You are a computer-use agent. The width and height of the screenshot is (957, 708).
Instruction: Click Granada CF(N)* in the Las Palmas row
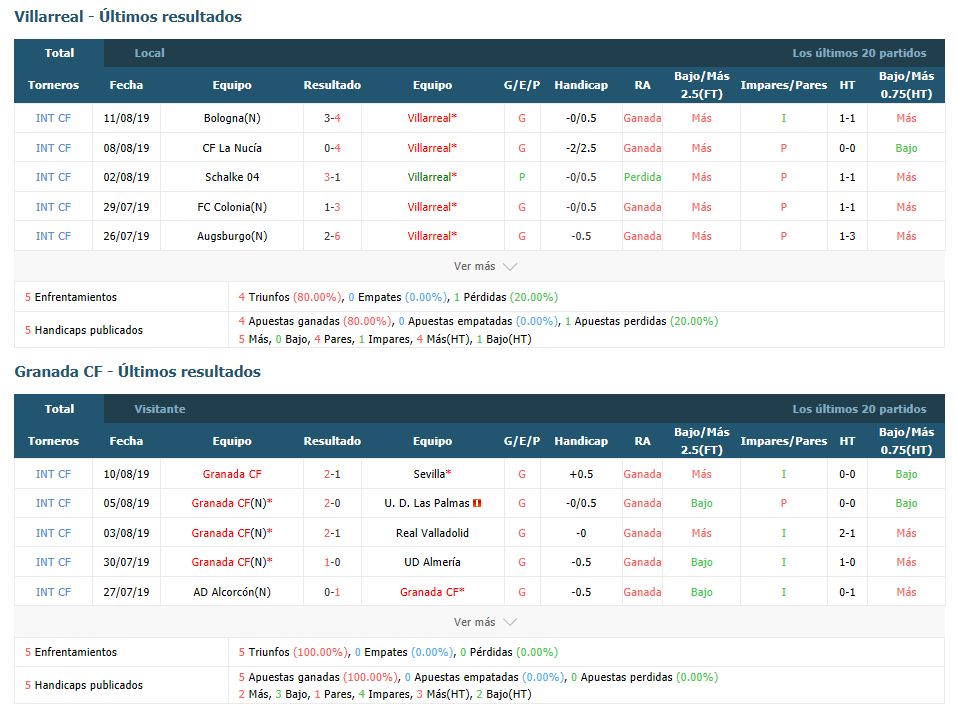(232, 503)
